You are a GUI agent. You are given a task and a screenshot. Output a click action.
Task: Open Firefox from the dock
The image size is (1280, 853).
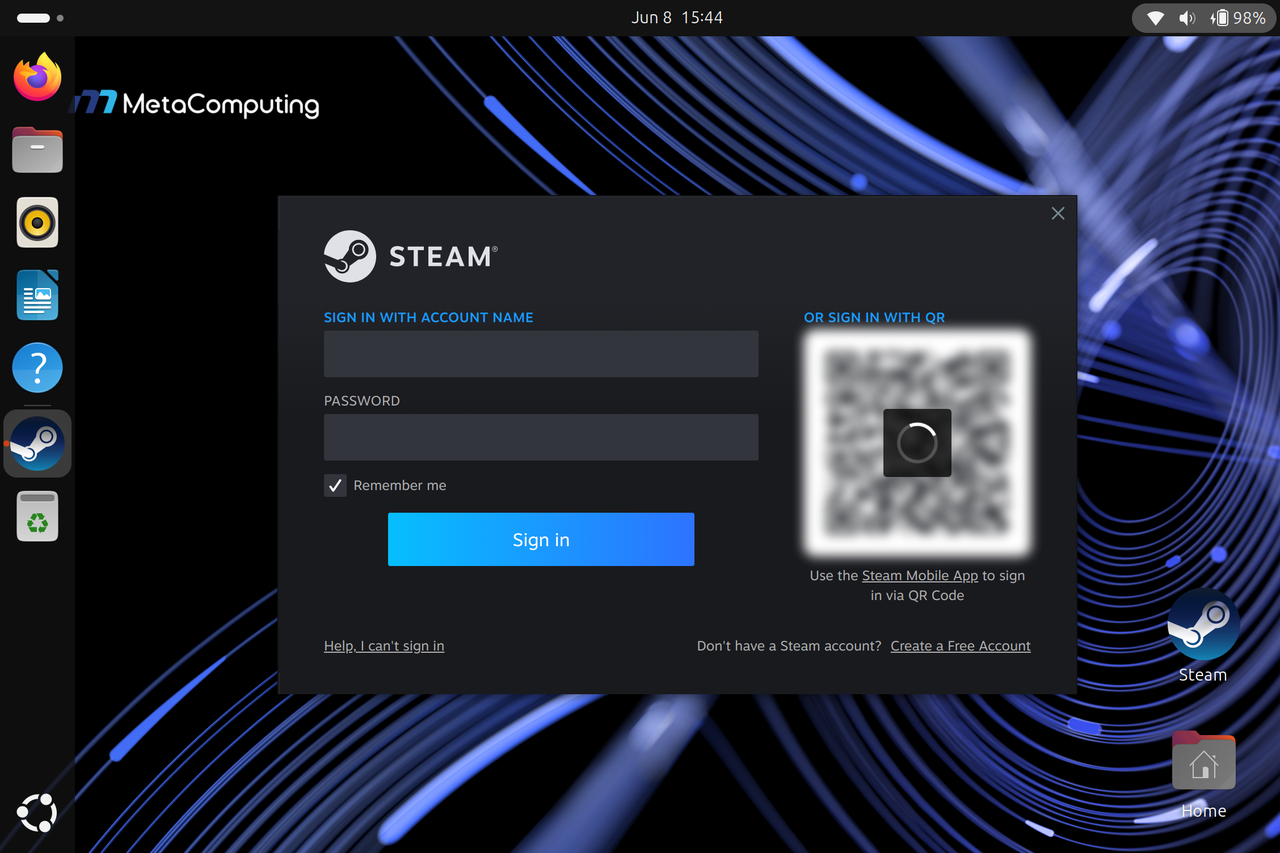coord(37,77)
